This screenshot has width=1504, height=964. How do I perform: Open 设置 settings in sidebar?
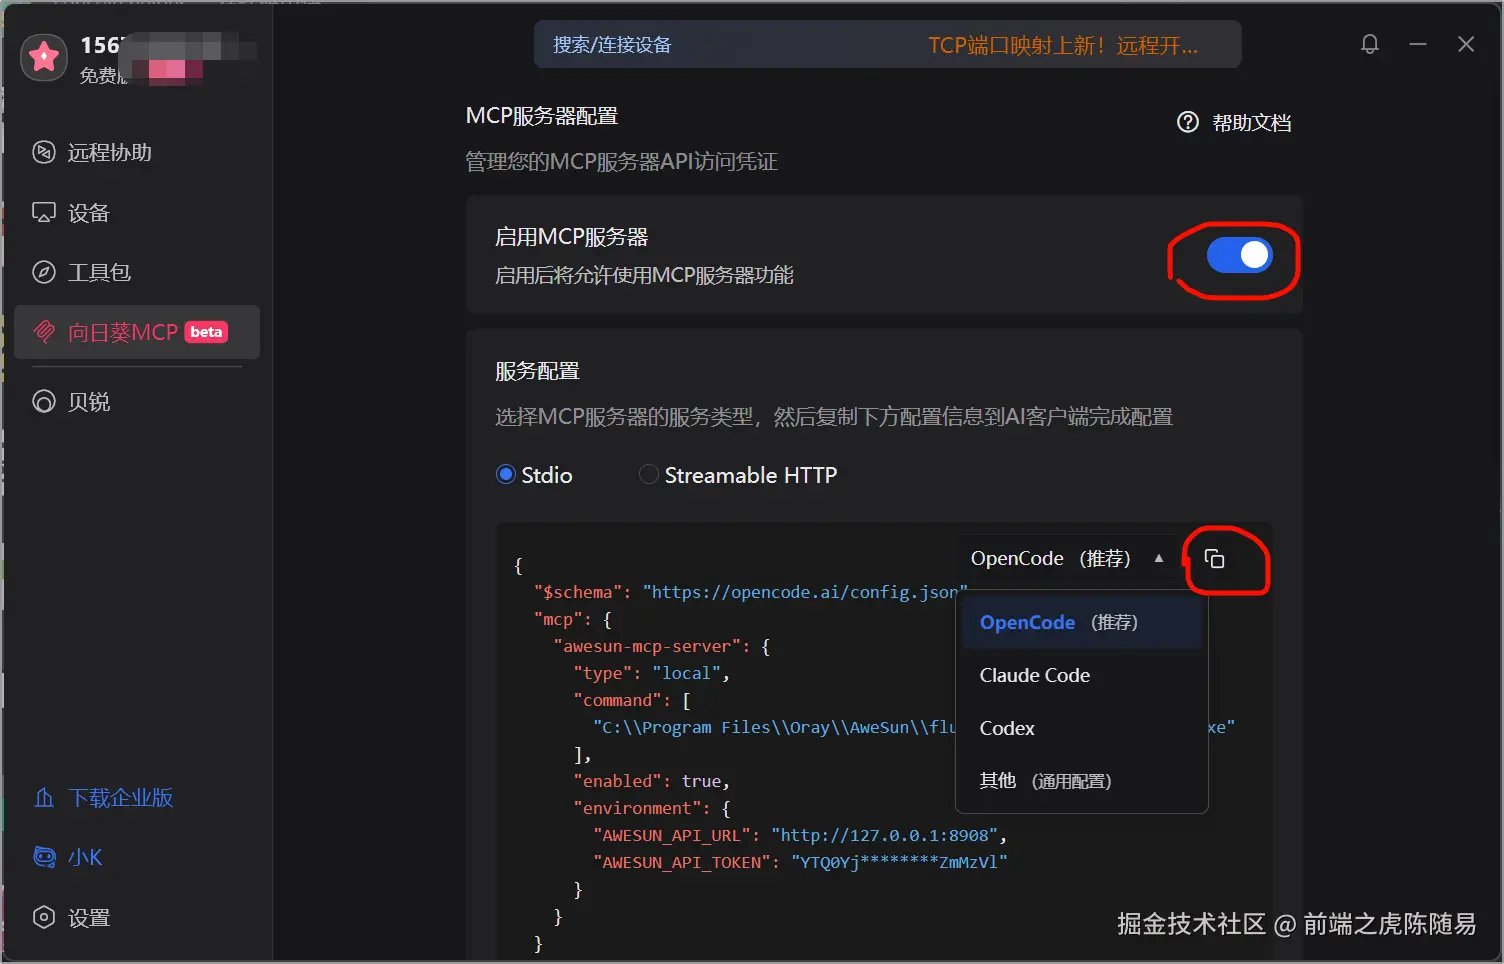point(89,918)
